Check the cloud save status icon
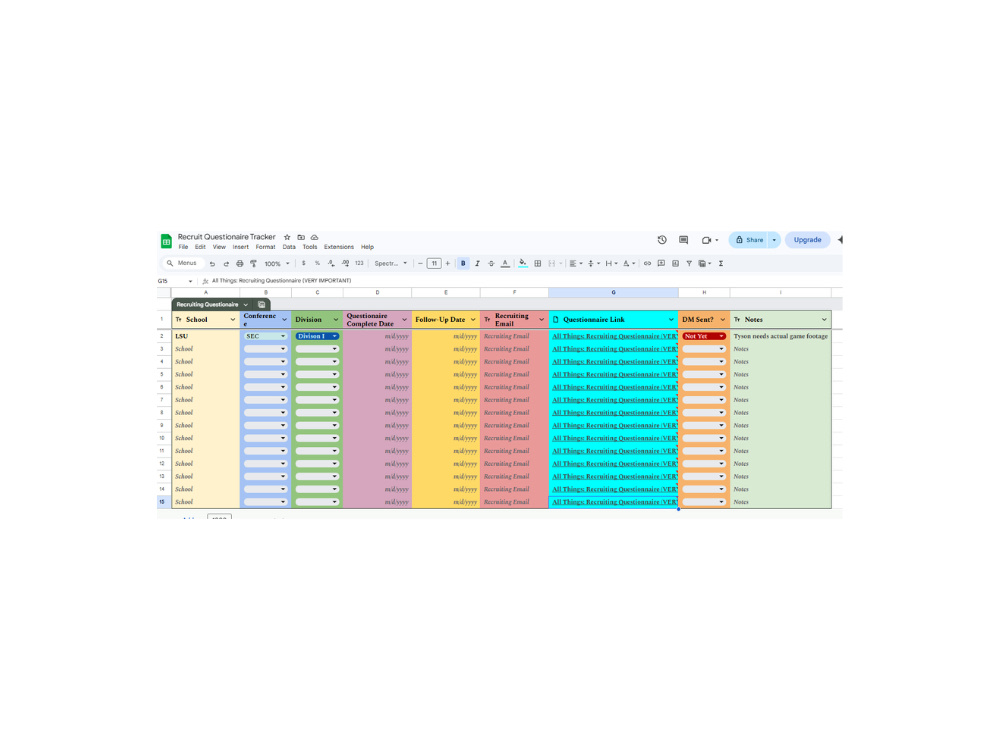This screenshot has height=750, width=1000. [x=314, y=237]
